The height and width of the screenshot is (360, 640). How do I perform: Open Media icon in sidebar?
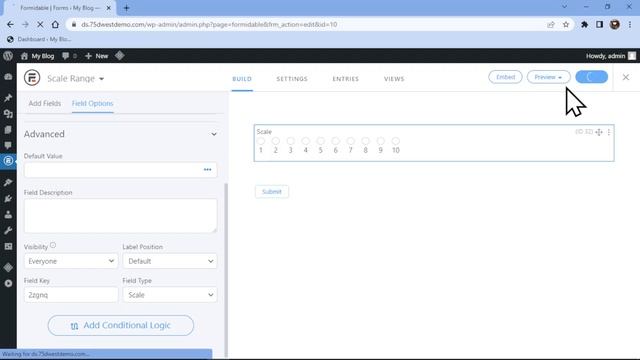tap(8, 114)
